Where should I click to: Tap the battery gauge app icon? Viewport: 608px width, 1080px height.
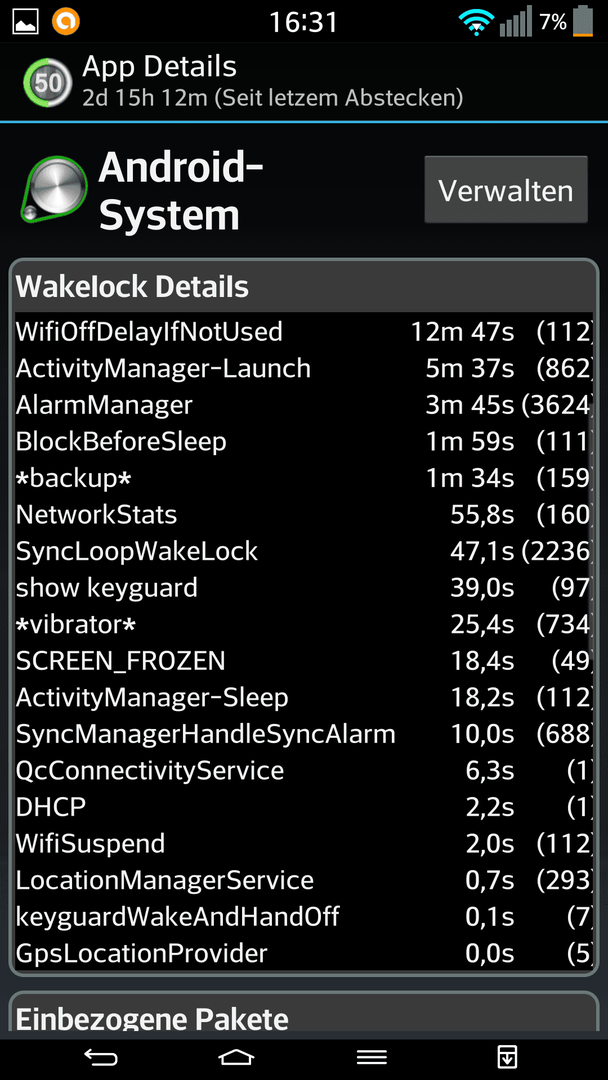[x=48, y=83]
